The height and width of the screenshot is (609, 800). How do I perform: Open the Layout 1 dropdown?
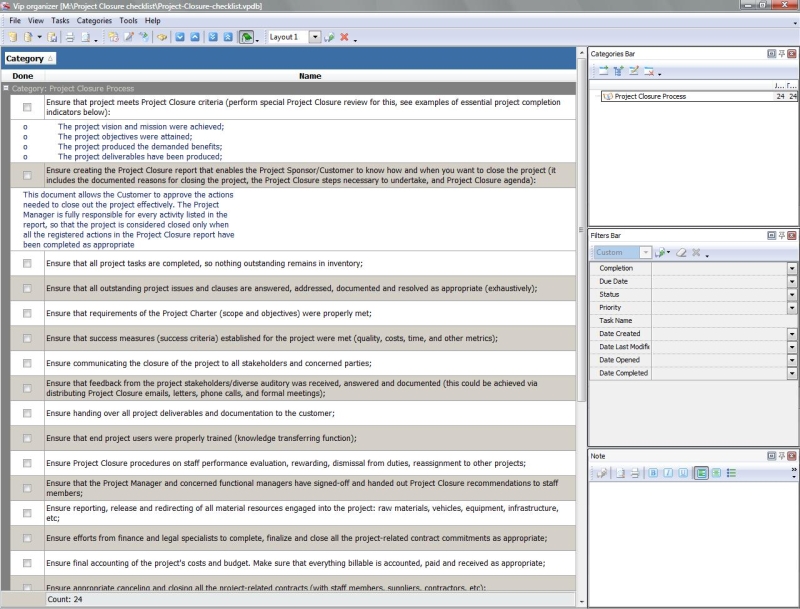(x=315, y=37)
